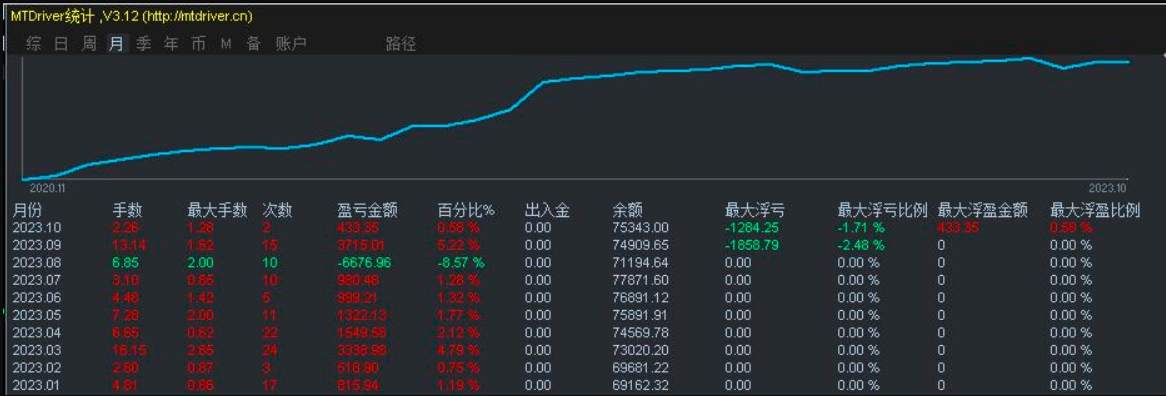
Task: Switch to the 年 yearly tab
Action: click(x=171, y=44)
